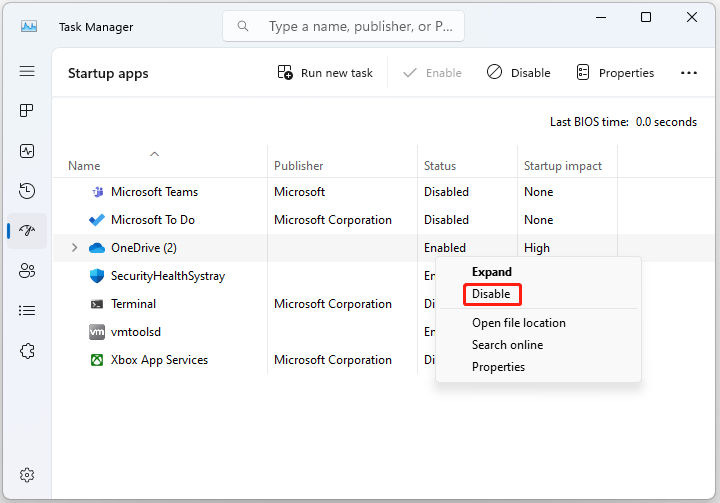
Task: Click High startup impact of OneDrive
Action: [x=537, y=248]
